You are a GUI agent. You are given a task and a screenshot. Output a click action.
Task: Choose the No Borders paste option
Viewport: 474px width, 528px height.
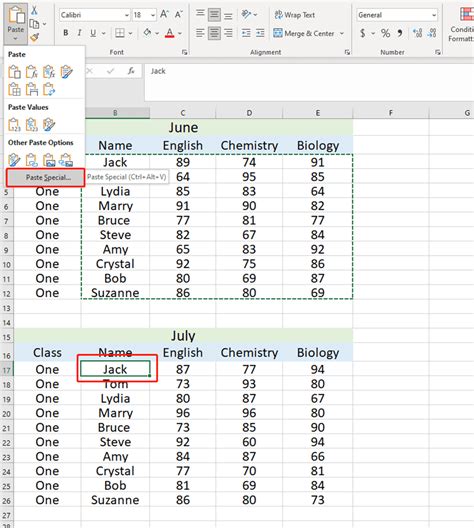14,89
